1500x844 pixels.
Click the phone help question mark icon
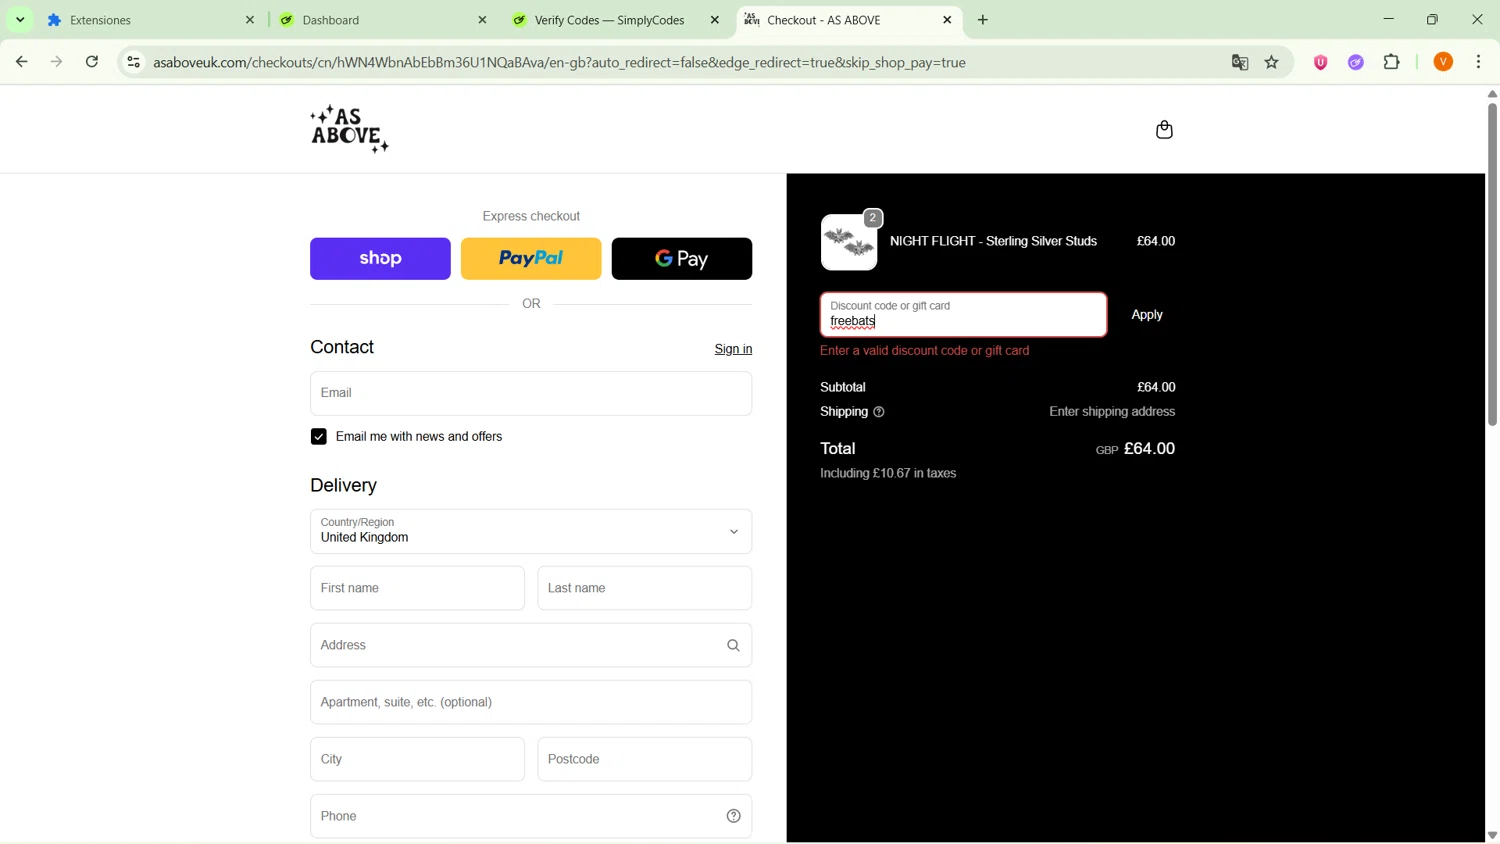pyautogui.click(x=733, y=817)
